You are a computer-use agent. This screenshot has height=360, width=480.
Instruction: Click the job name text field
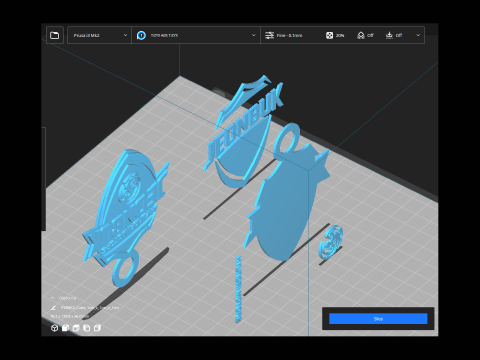point(90,307)
